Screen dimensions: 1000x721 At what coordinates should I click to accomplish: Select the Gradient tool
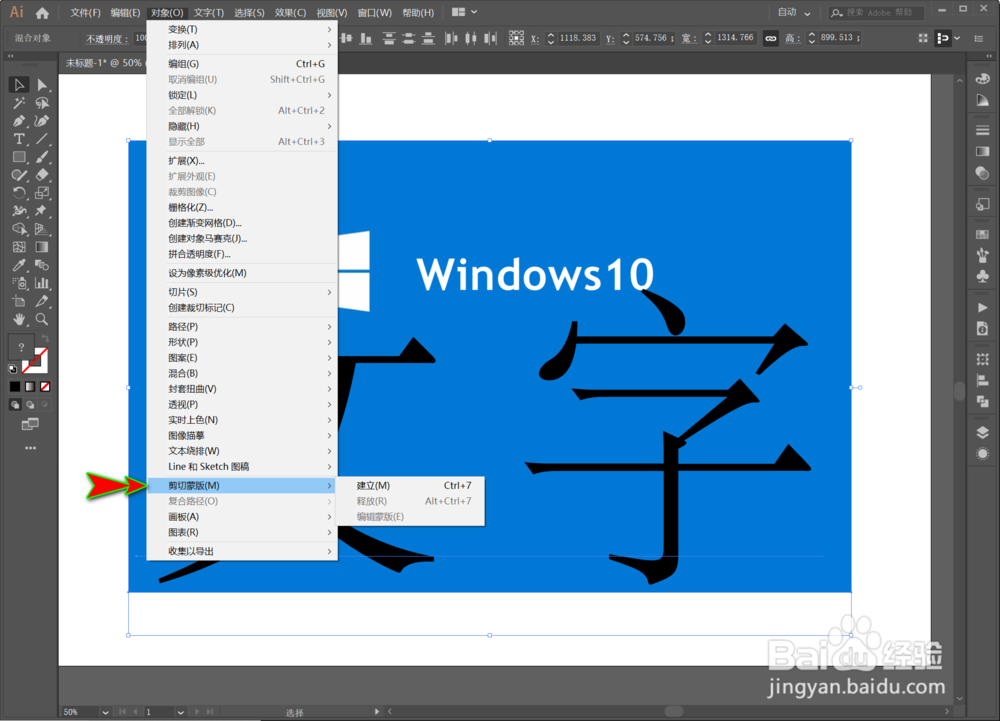click(42, 247)
